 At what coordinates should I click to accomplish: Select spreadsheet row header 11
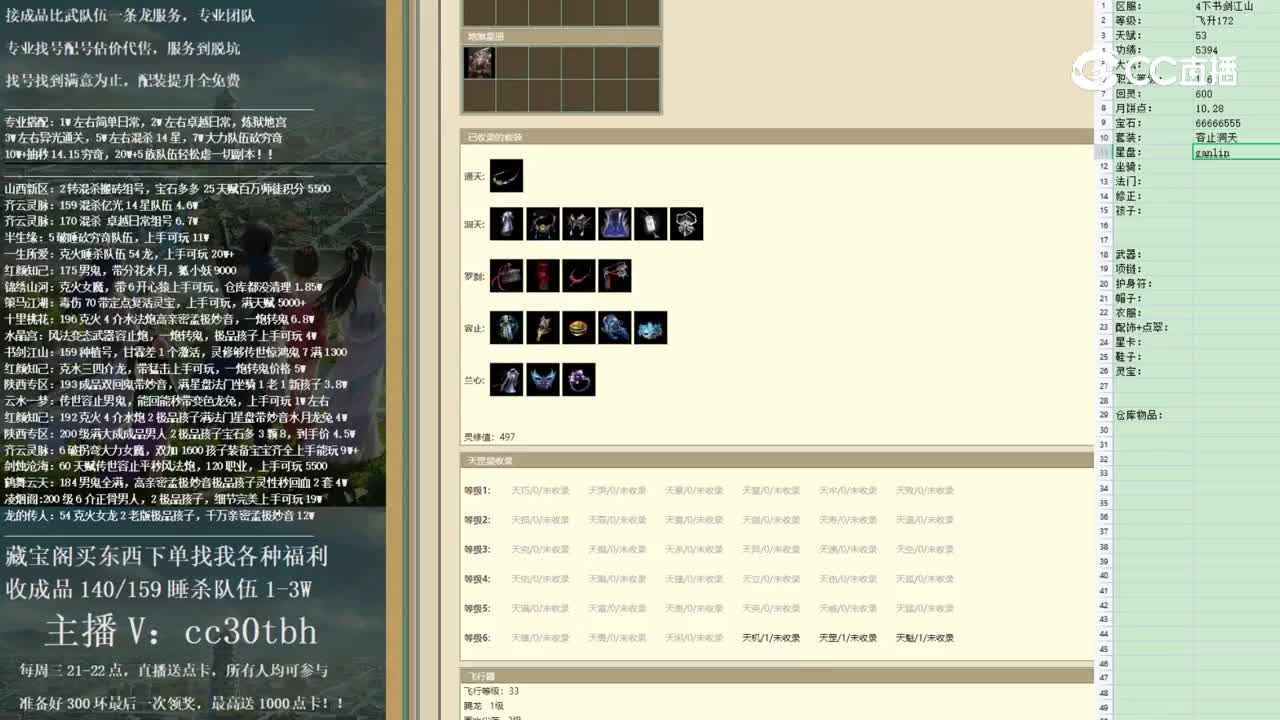coord(1104,153)
